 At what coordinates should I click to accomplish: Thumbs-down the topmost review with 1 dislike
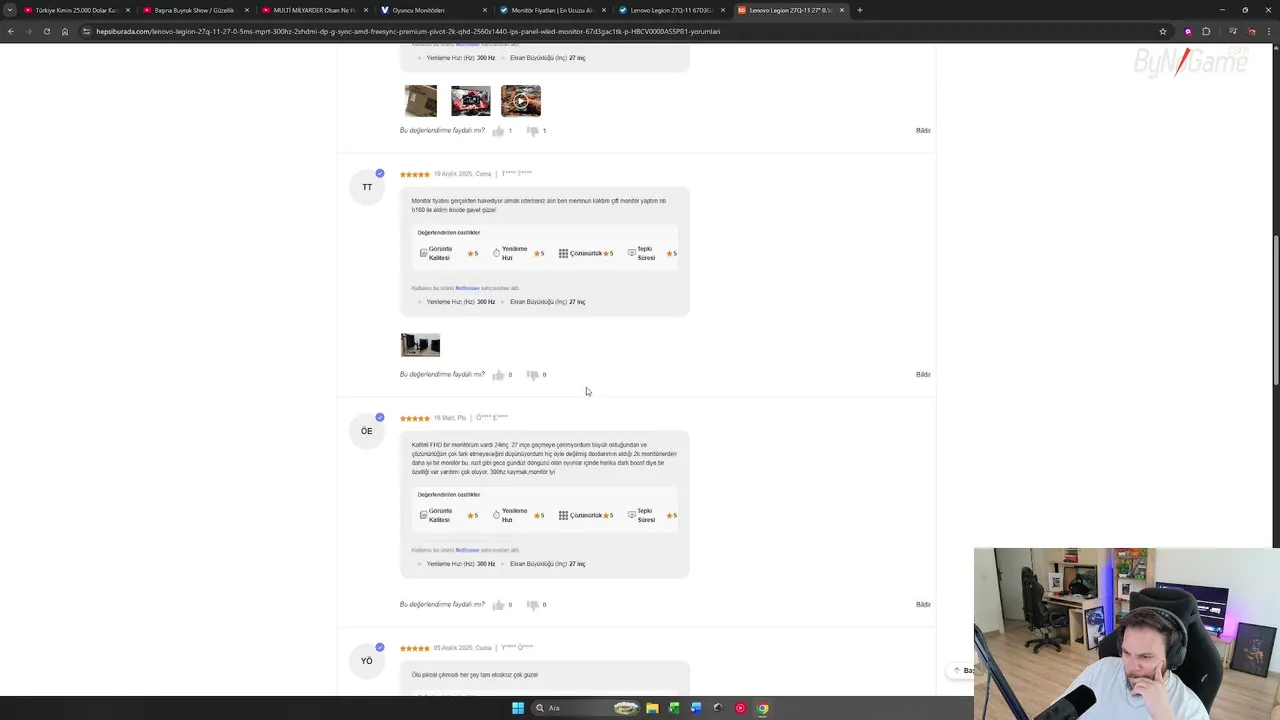532,131
